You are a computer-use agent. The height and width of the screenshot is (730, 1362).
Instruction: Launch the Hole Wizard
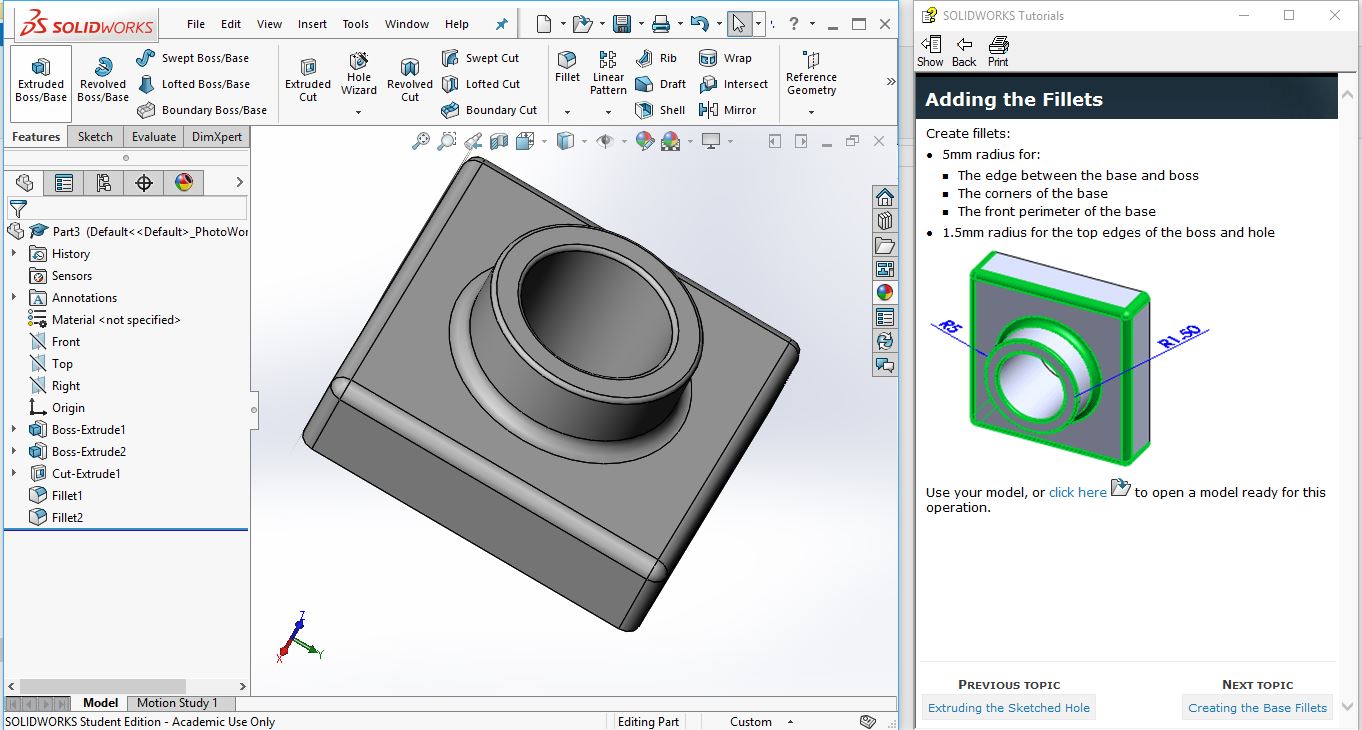pyautogui.click(x=359, y=76)
